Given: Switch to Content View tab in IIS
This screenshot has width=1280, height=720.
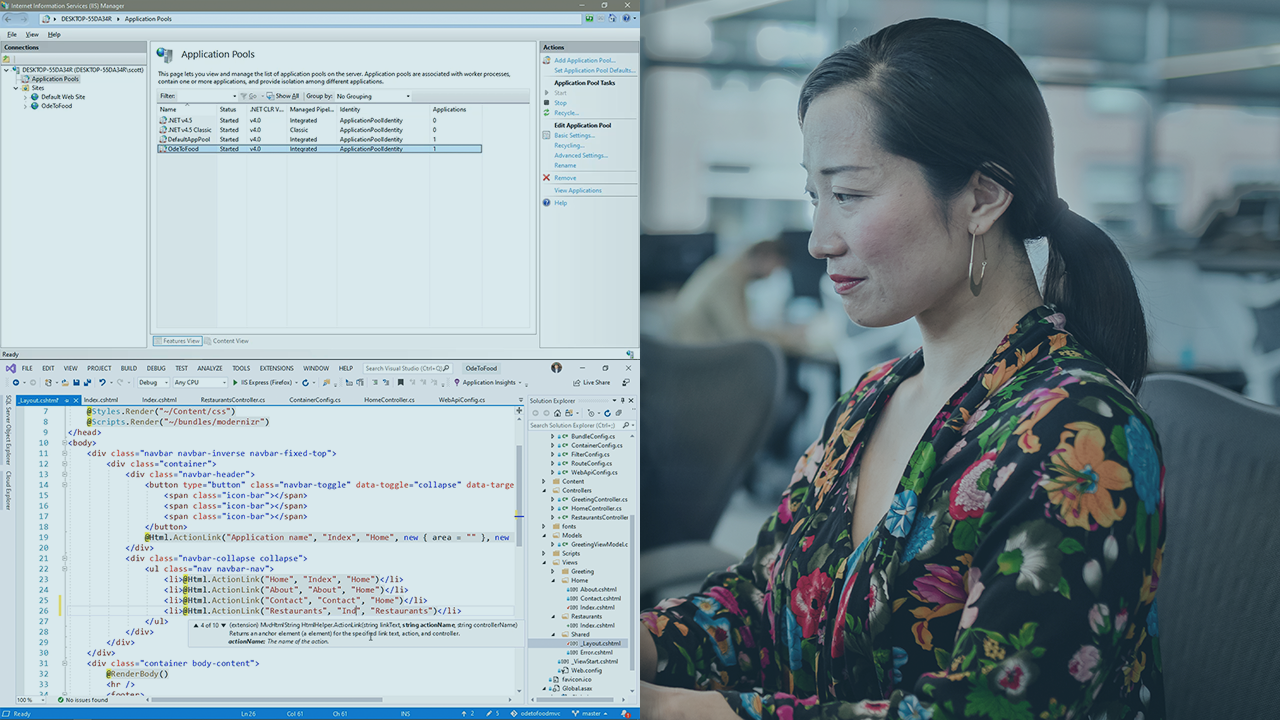Looking at the screenshot, I should 227,341.
